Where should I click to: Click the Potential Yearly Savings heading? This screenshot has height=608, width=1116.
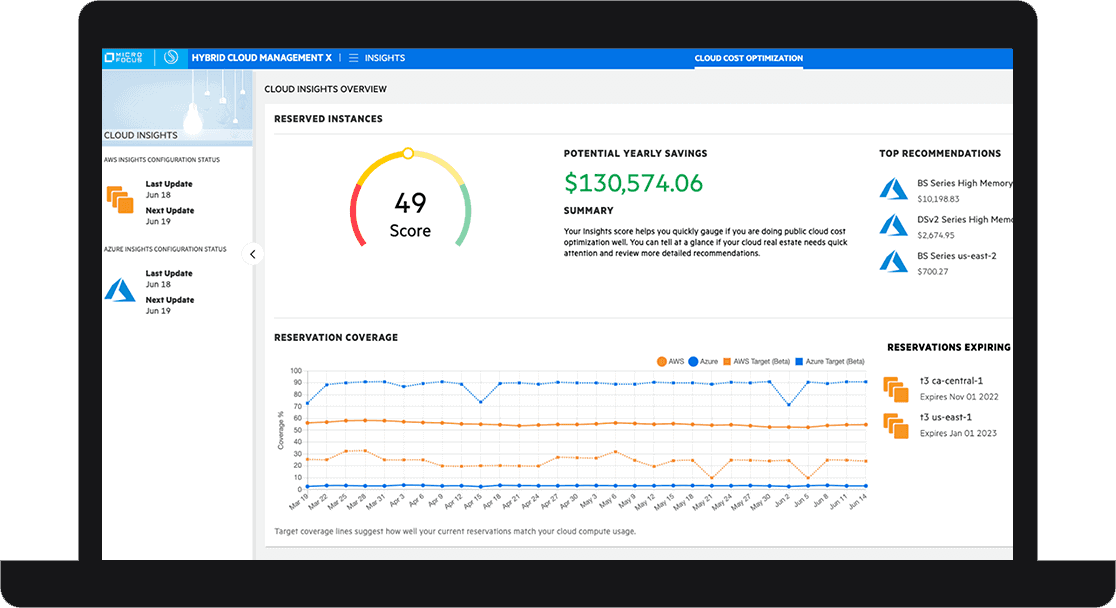(636, 154)
